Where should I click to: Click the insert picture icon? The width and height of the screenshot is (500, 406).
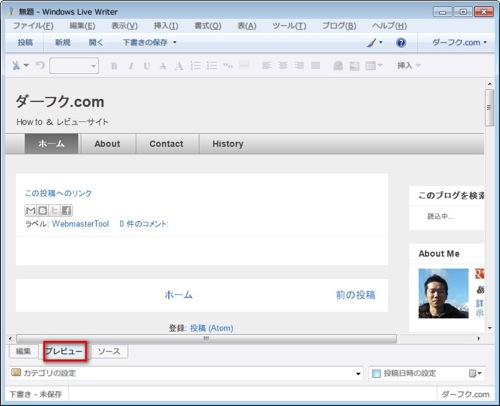(x=354, y=66)
